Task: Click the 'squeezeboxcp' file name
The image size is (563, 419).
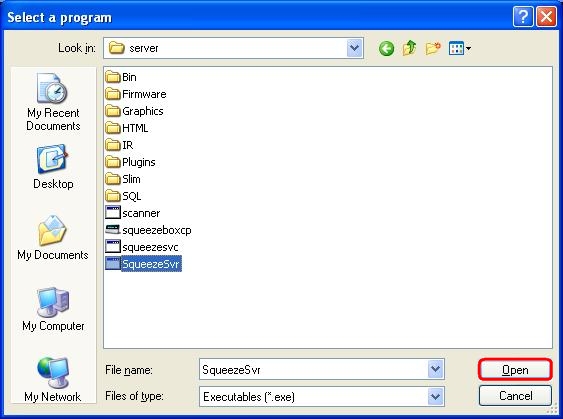Action: click(157, 230)
